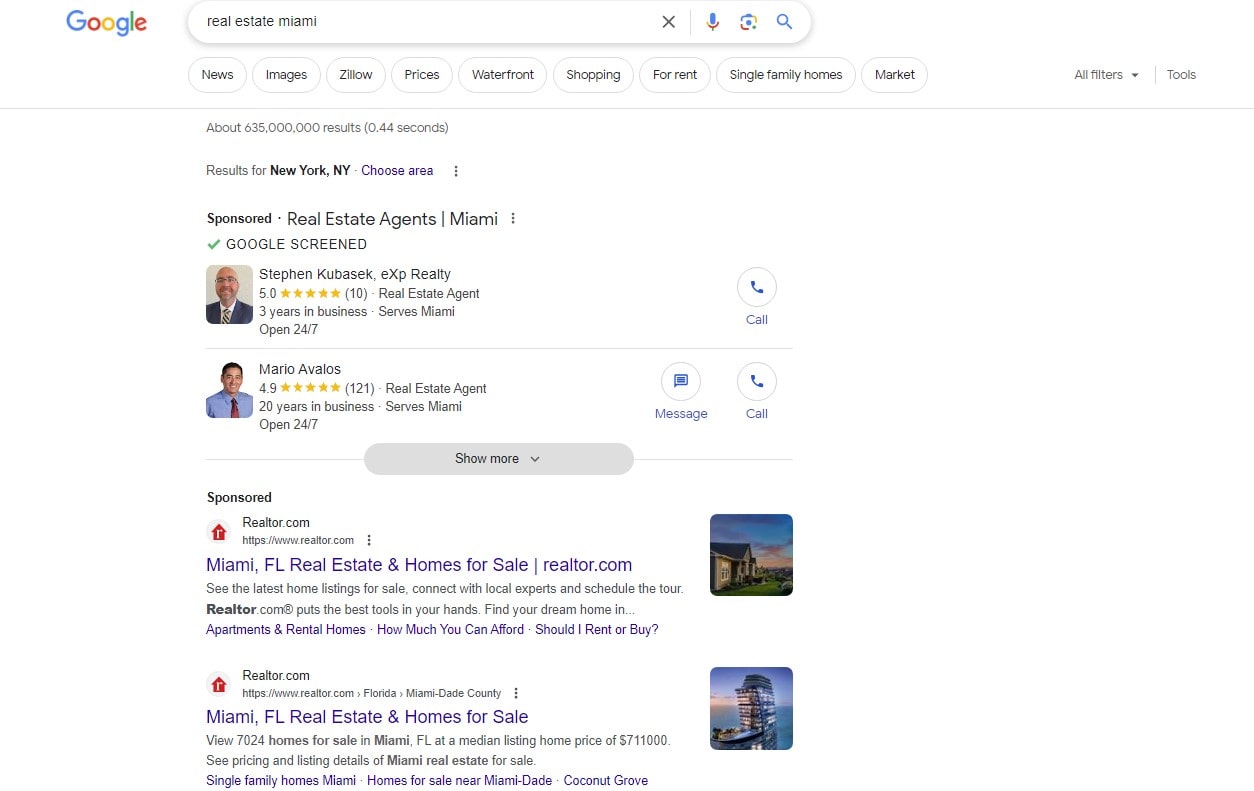Click sponsored result house thumbnail image

pos(751,555)
